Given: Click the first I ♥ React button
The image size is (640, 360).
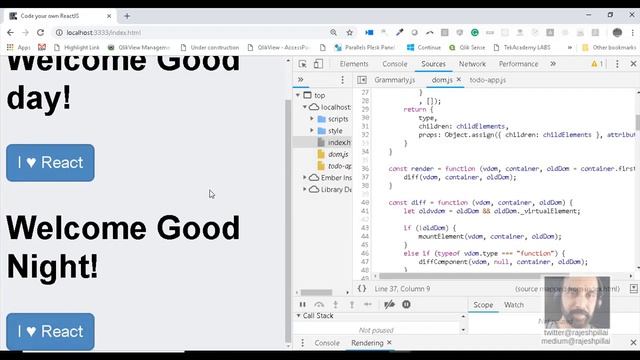Looking at the screenshot, I should [x=50, y=163].
